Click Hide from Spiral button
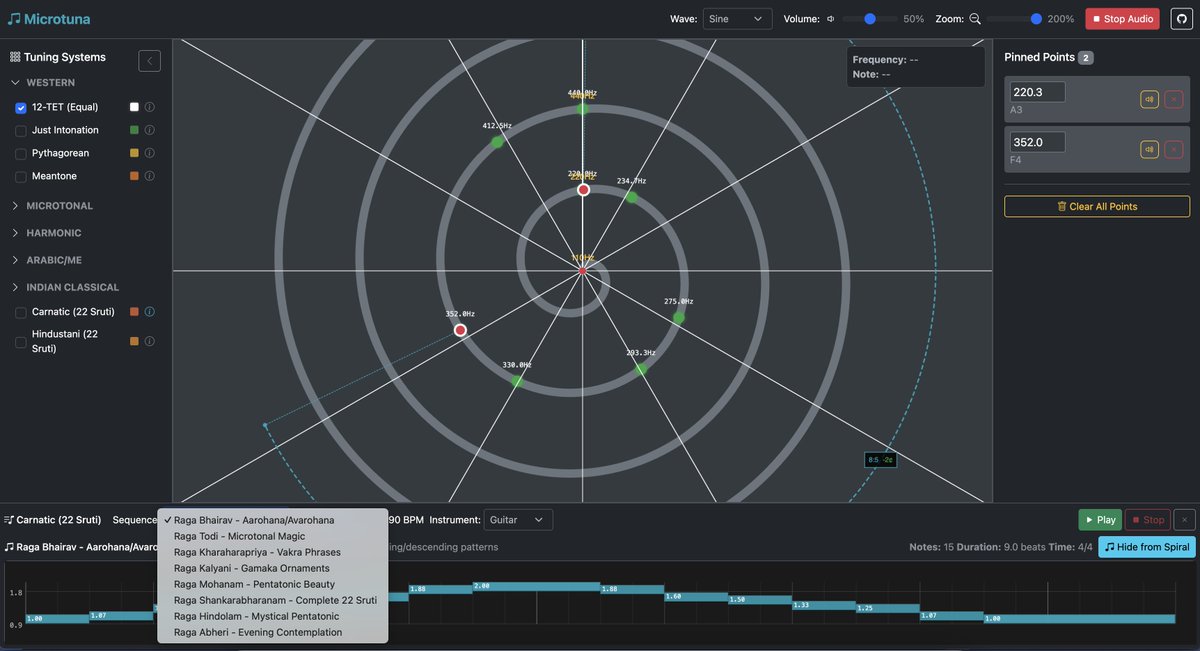Screen dimensions: 1200x651 (1147, 547)
